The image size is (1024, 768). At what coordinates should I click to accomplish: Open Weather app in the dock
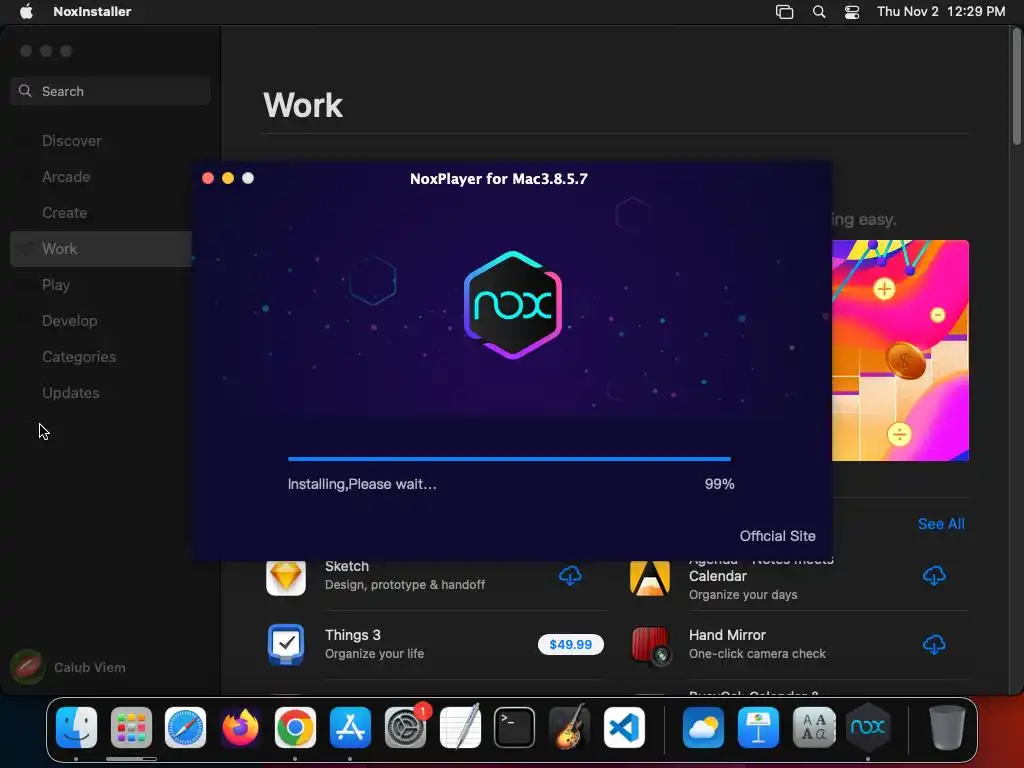[703, 727]
